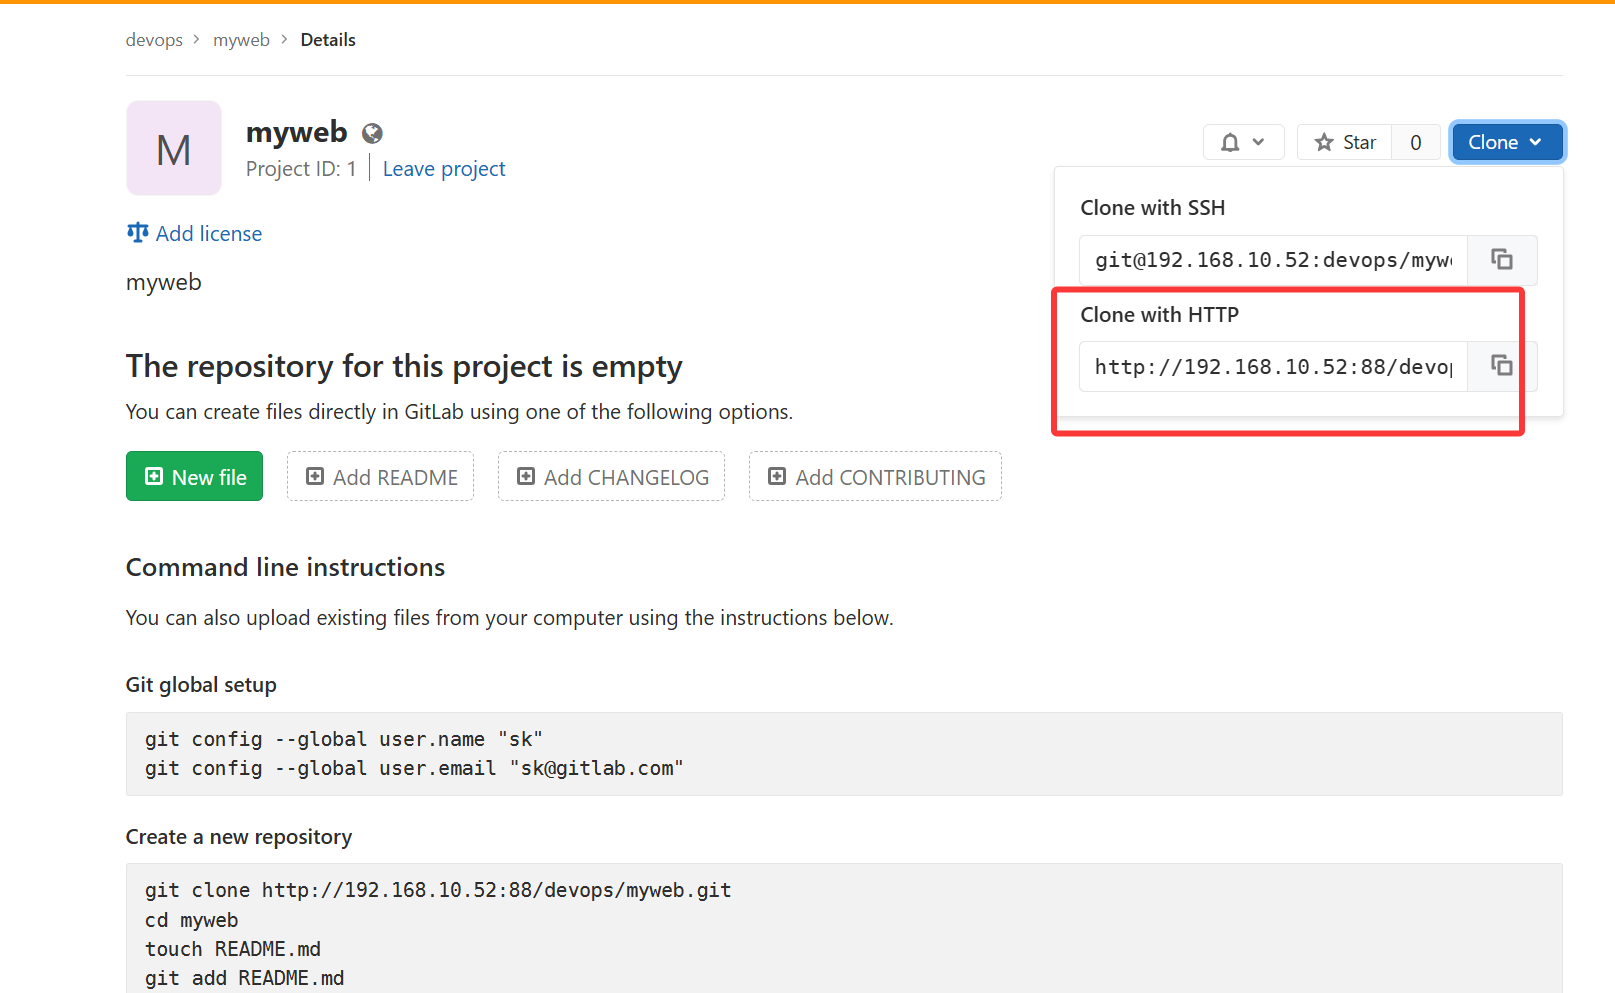The height and width of the screenshot is (993, 1615).
Task: Copy the SSH clone URL
Action: [x=1501, y=260]
